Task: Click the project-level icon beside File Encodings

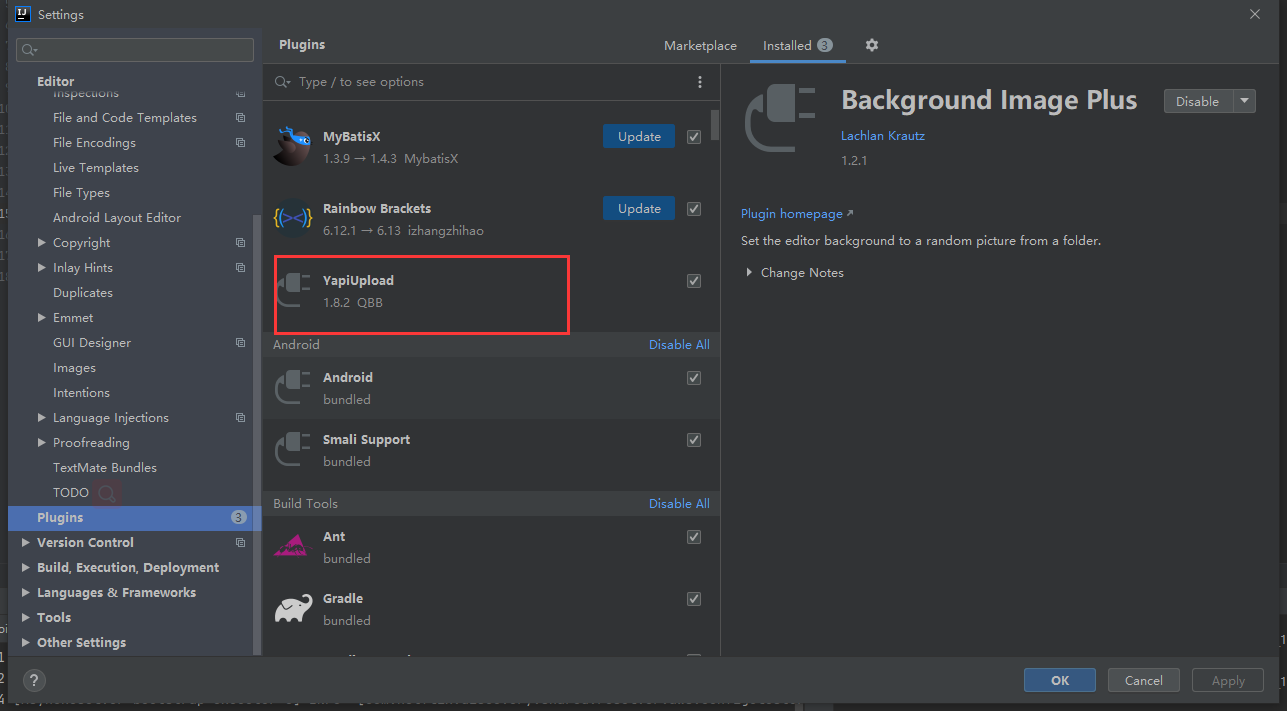Action: pyautogui.click(x=240, y=143)
